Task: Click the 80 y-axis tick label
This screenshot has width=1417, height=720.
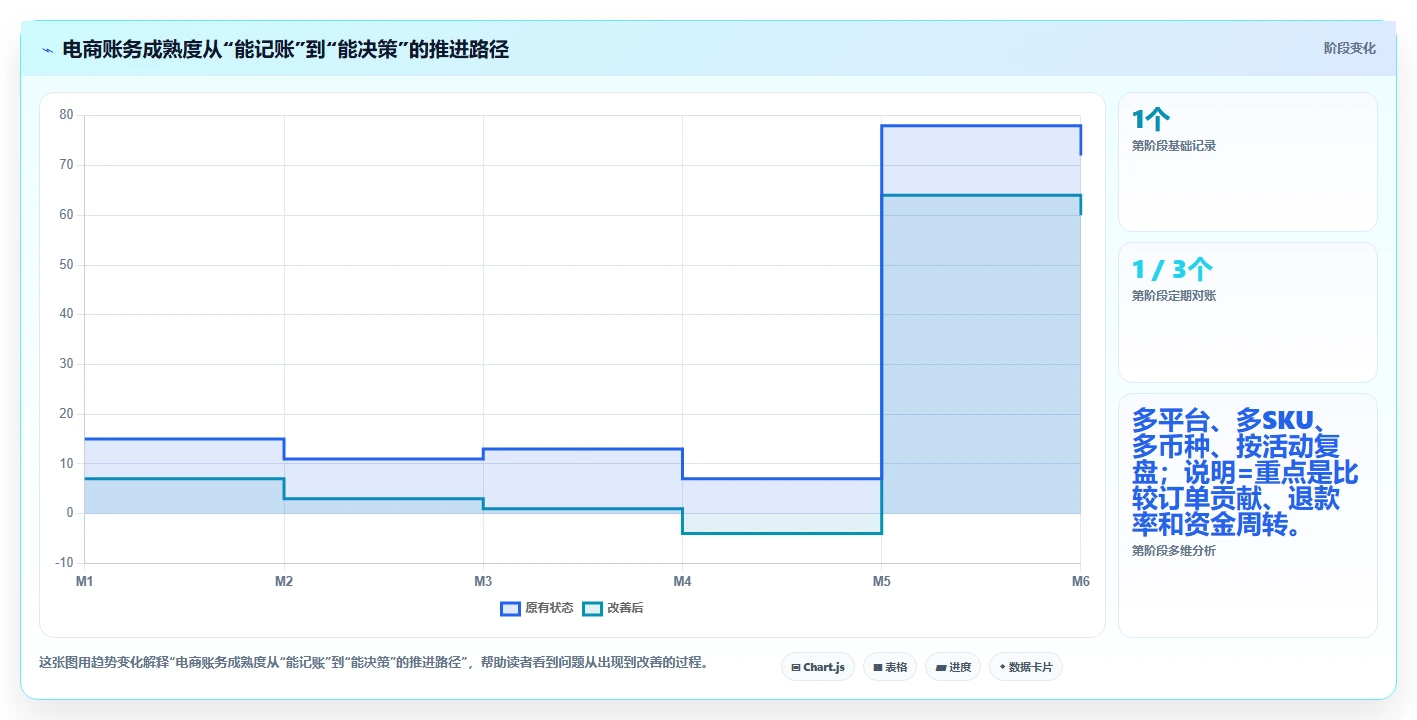Action: 67,115
